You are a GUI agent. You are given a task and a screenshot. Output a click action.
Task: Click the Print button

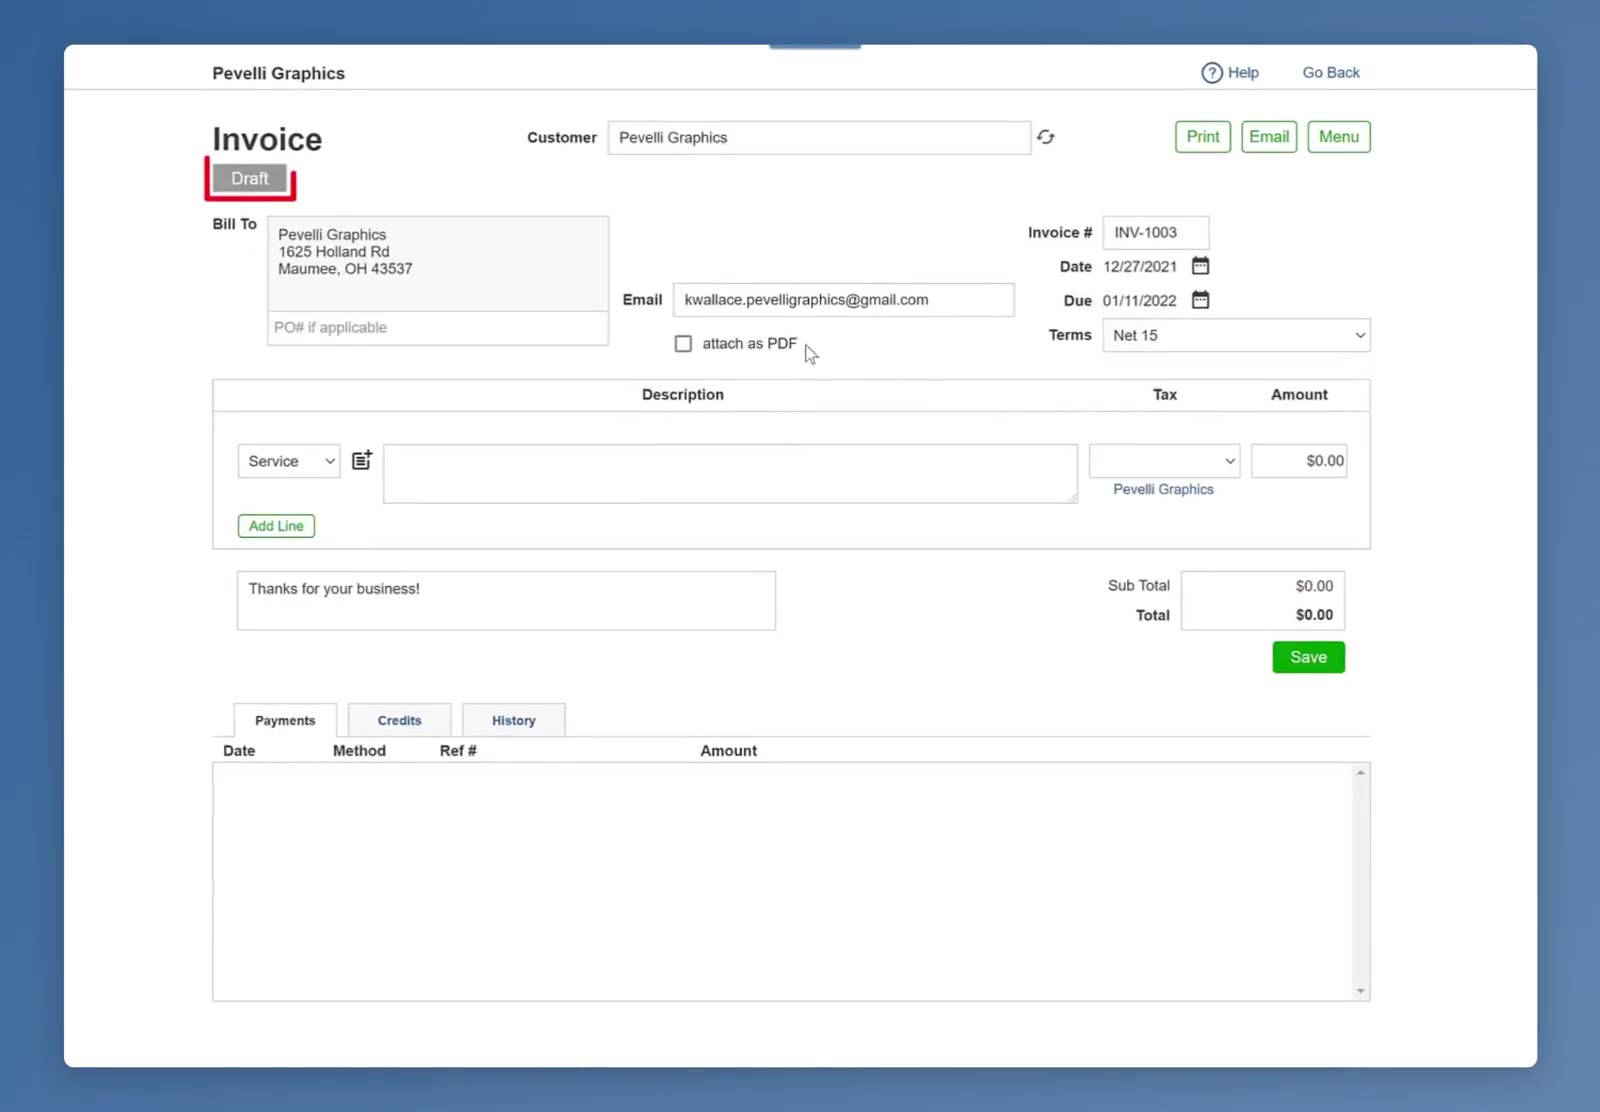(1203, 137)
